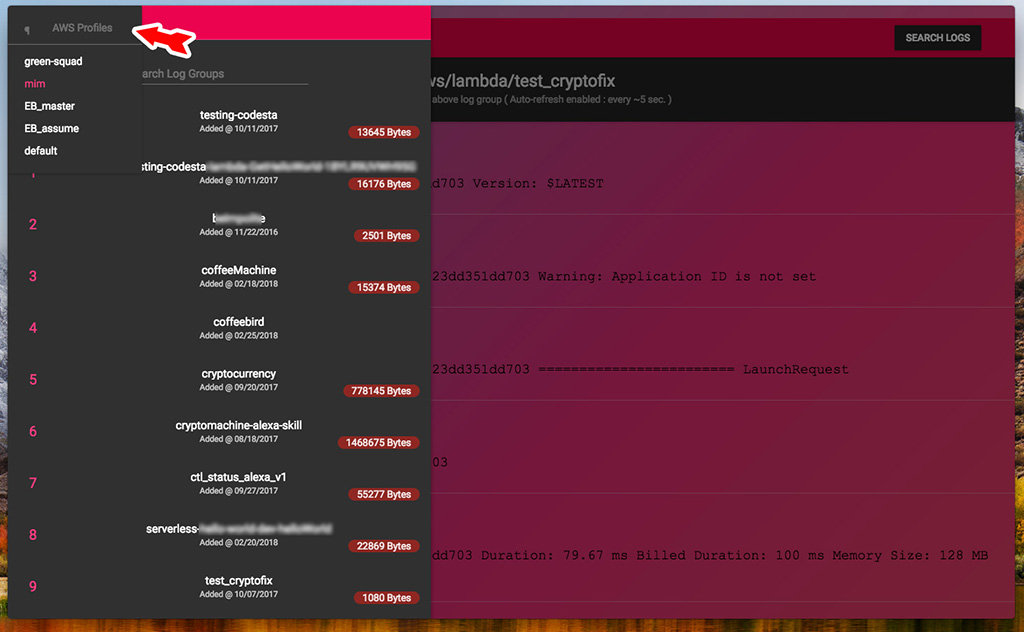Viewport: 1024px width, 632px height.
Task: Focus the Search Log Groups input field
Action: 225,74
